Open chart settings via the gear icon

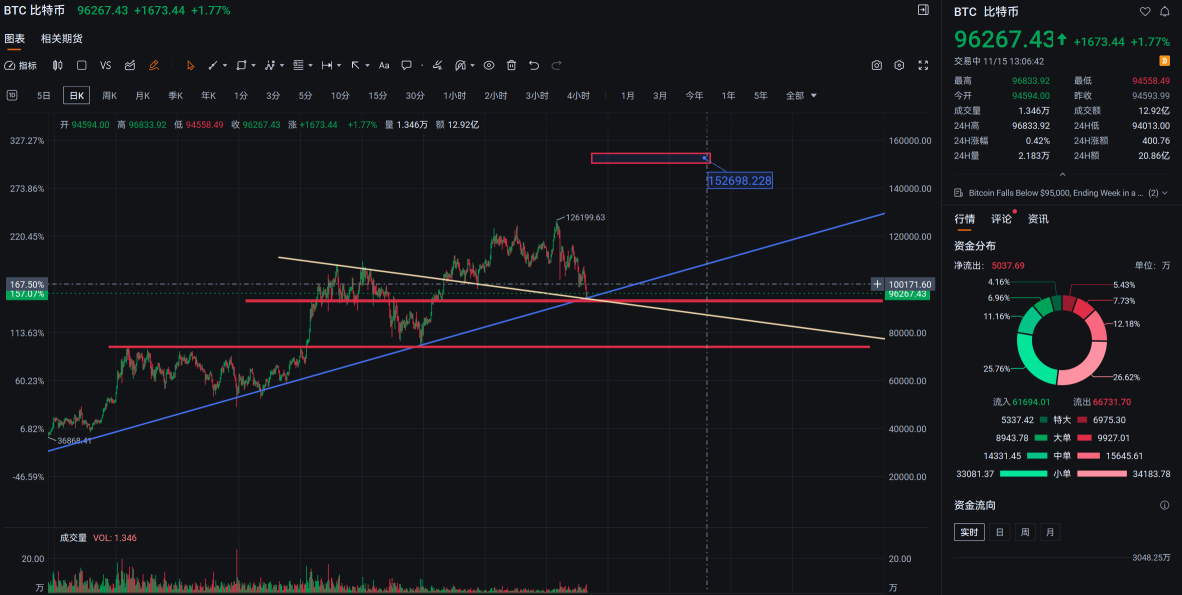point(899,65)
